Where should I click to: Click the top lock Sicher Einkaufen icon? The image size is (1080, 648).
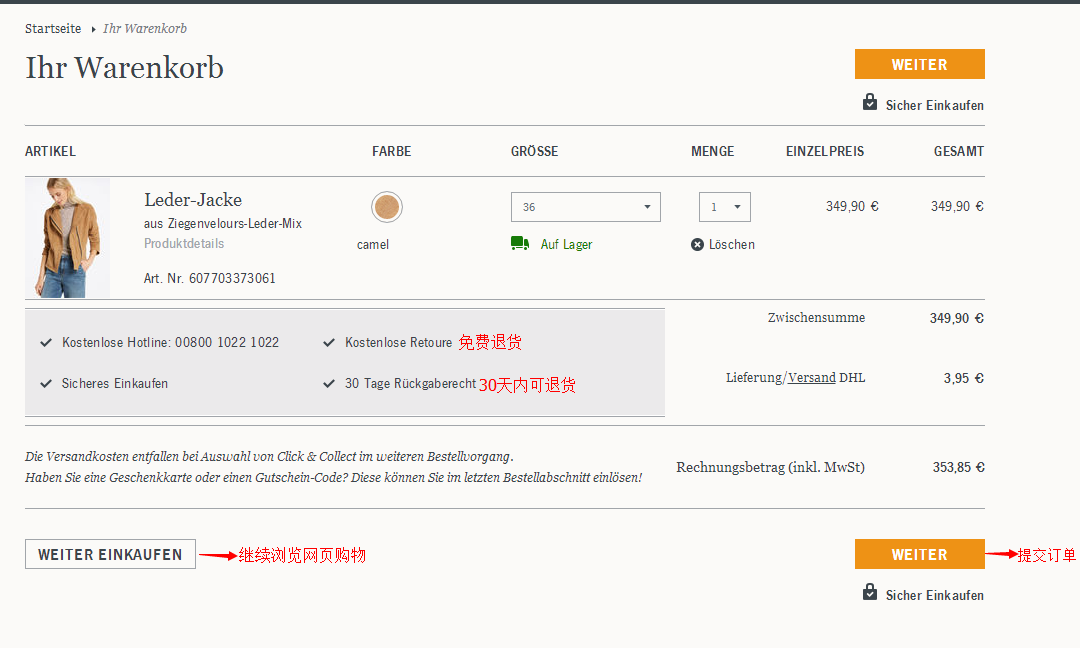[870, 103]
